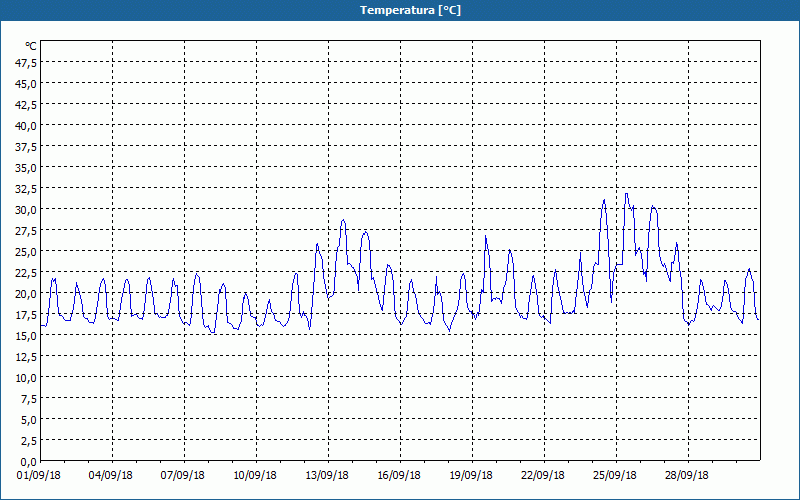Click the 45,0 y-axis label
800x500 pixels.
[x=26, y=84]
